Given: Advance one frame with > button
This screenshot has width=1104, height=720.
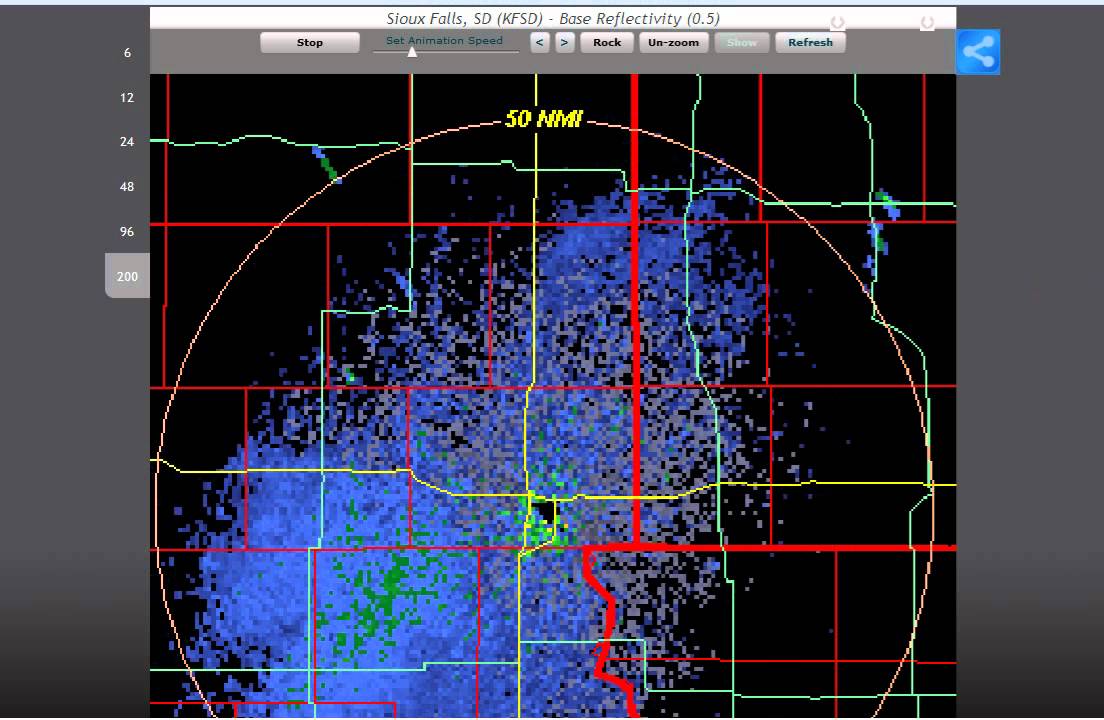Looking at the screenshot, I should 564,42.
